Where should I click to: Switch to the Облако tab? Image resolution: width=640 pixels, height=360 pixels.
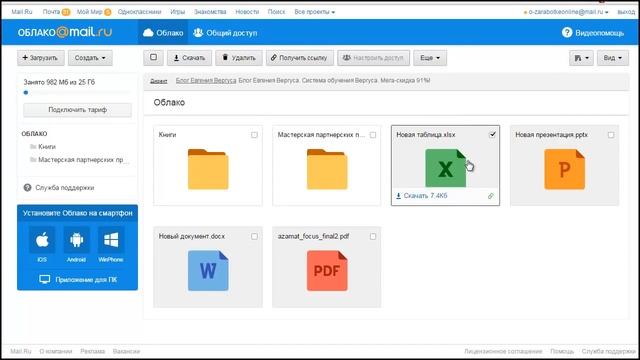pos(163,33)
